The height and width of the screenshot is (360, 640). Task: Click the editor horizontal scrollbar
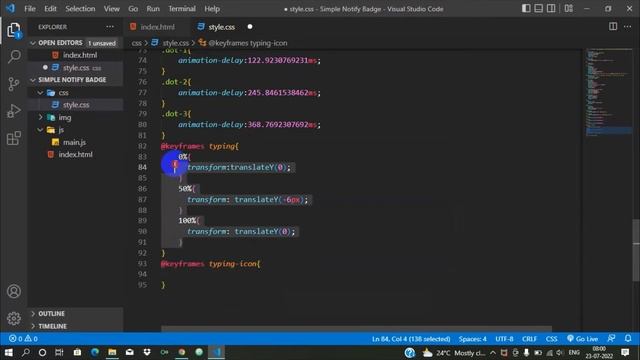tap(356, 329)
